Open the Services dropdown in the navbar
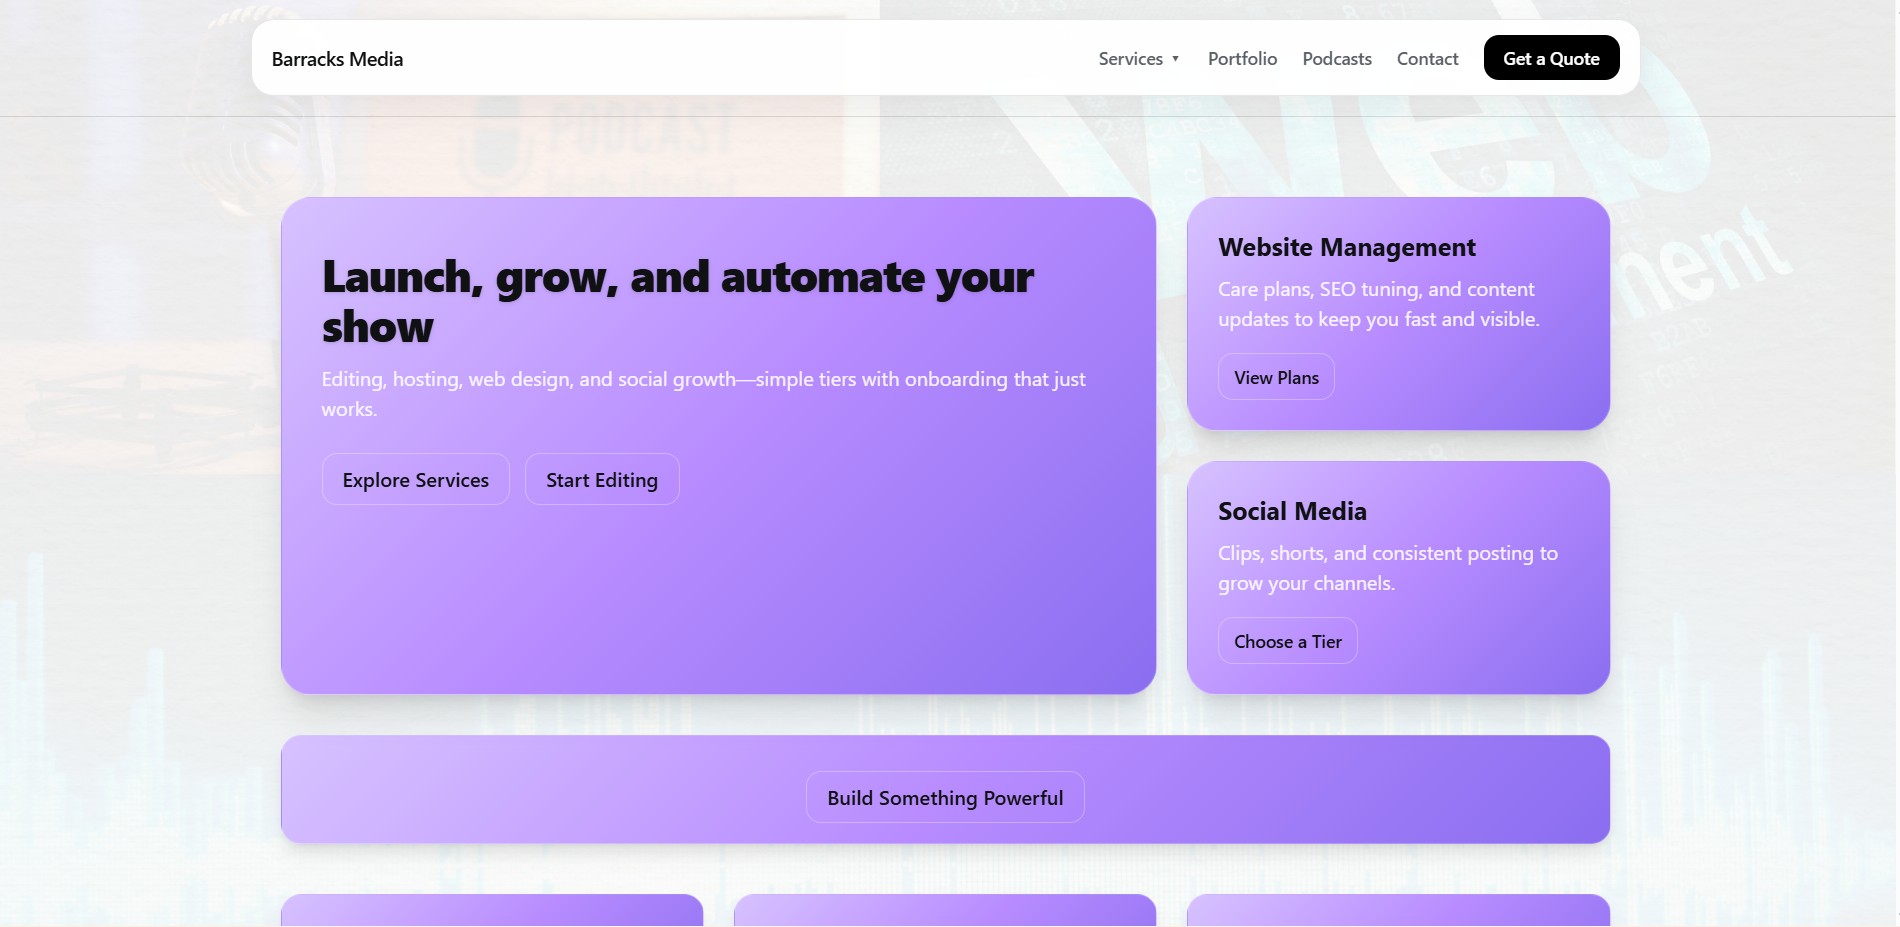The height and width of the screenshot is (927, 1900). pyautogui.click(x=1131, y=58)
